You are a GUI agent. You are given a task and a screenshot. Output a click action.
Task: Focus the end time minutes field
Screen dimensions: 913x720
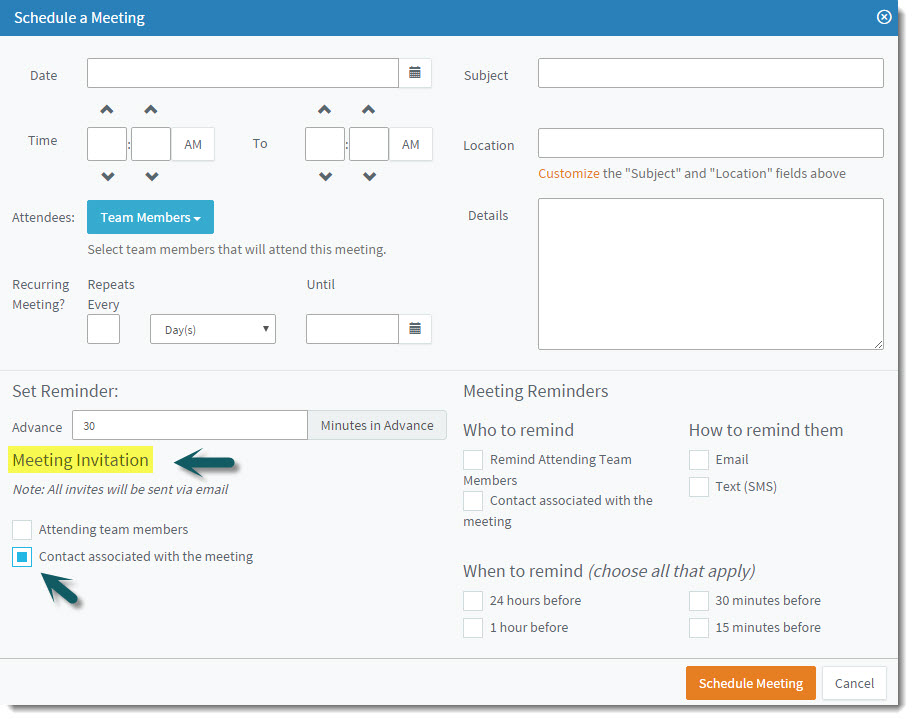(x=369, y=144)
